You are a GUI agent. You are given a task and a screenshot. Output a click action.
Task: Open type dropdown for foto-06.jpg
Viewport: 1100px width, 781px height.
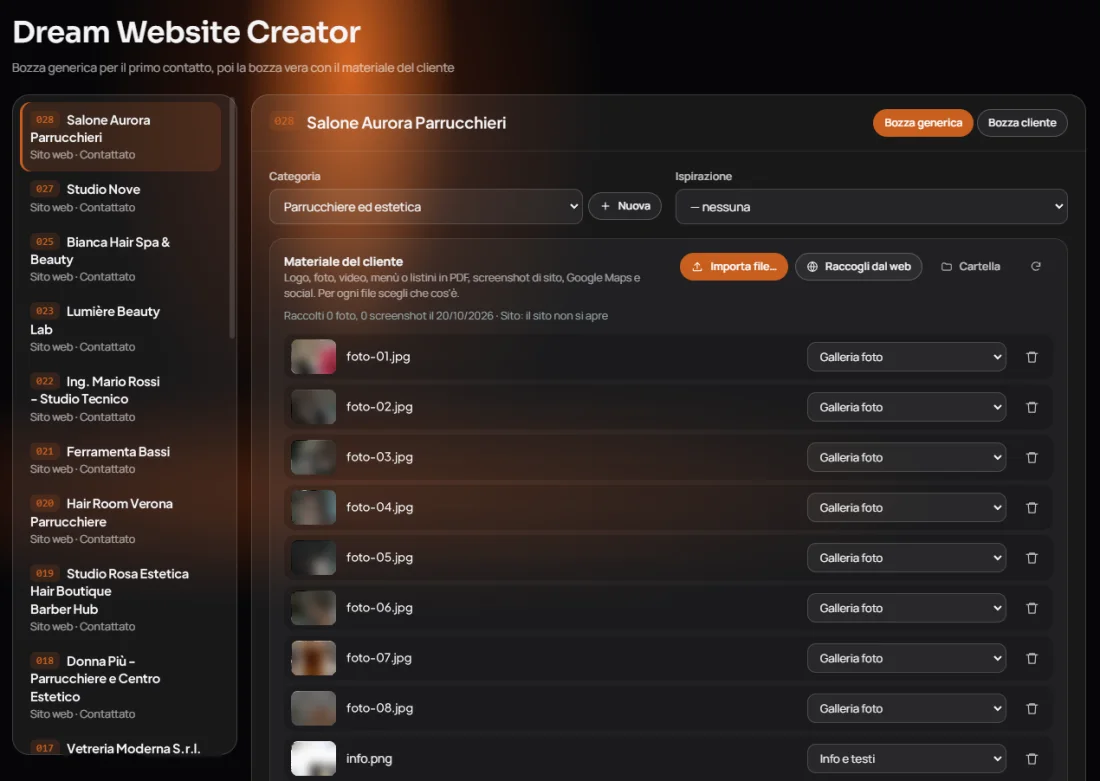(x=906, y=608)
